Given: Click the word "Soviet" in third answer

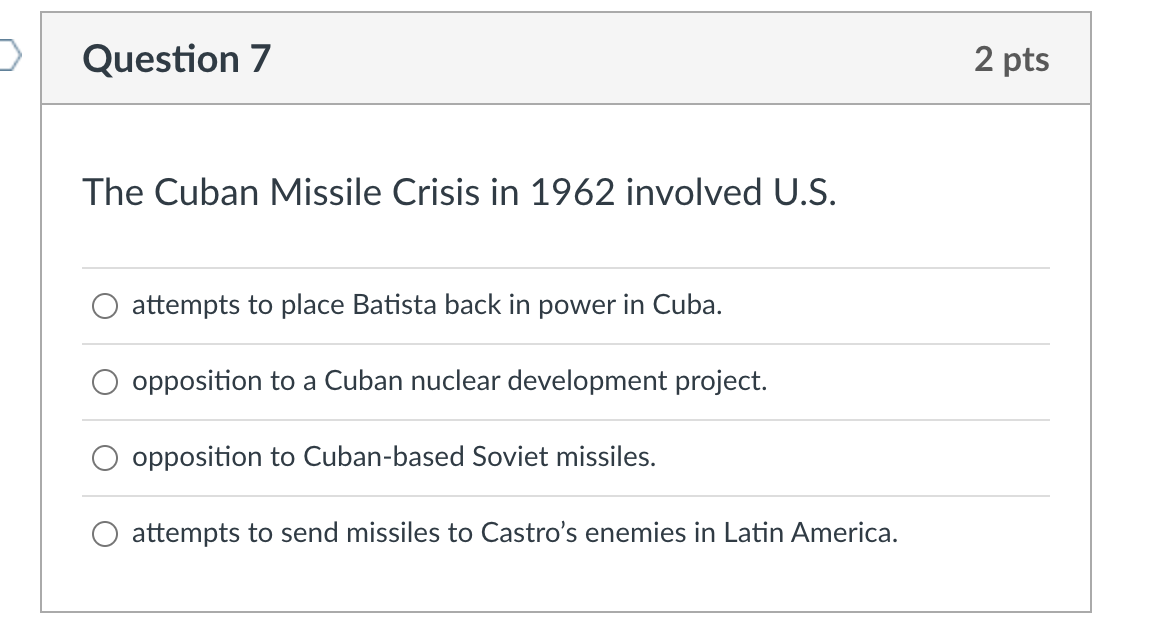Looking at the screenshot, I should (x=510, y=457).
